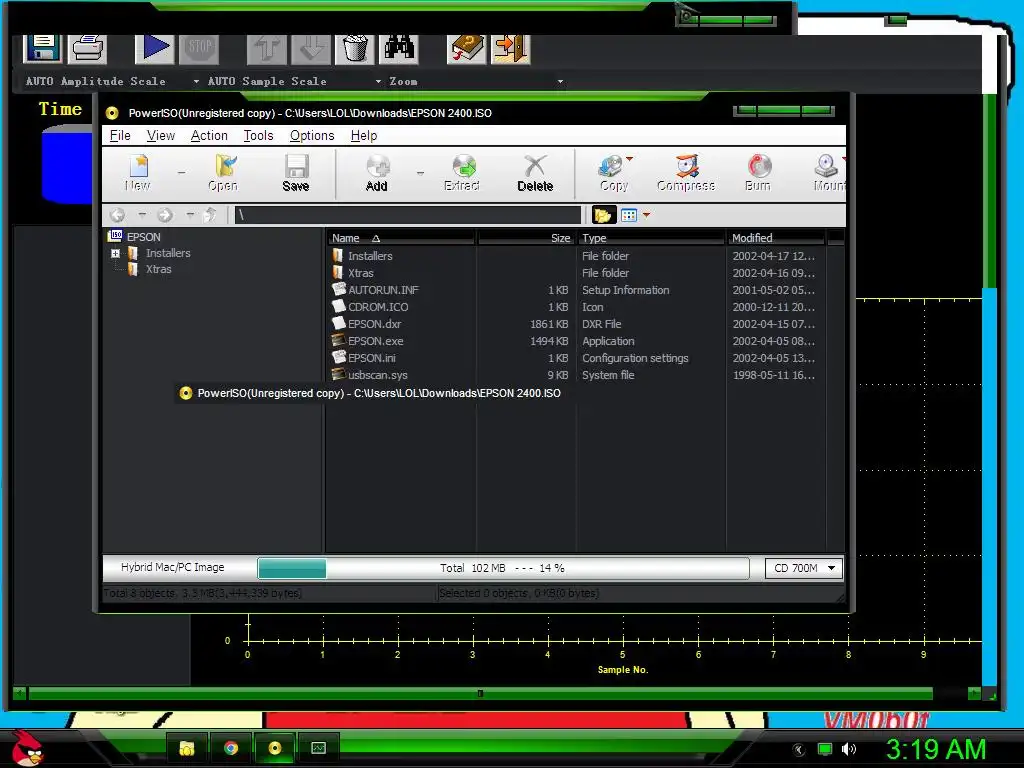
Task: Select the Installers folder in file list
Action: click(370, 256)
